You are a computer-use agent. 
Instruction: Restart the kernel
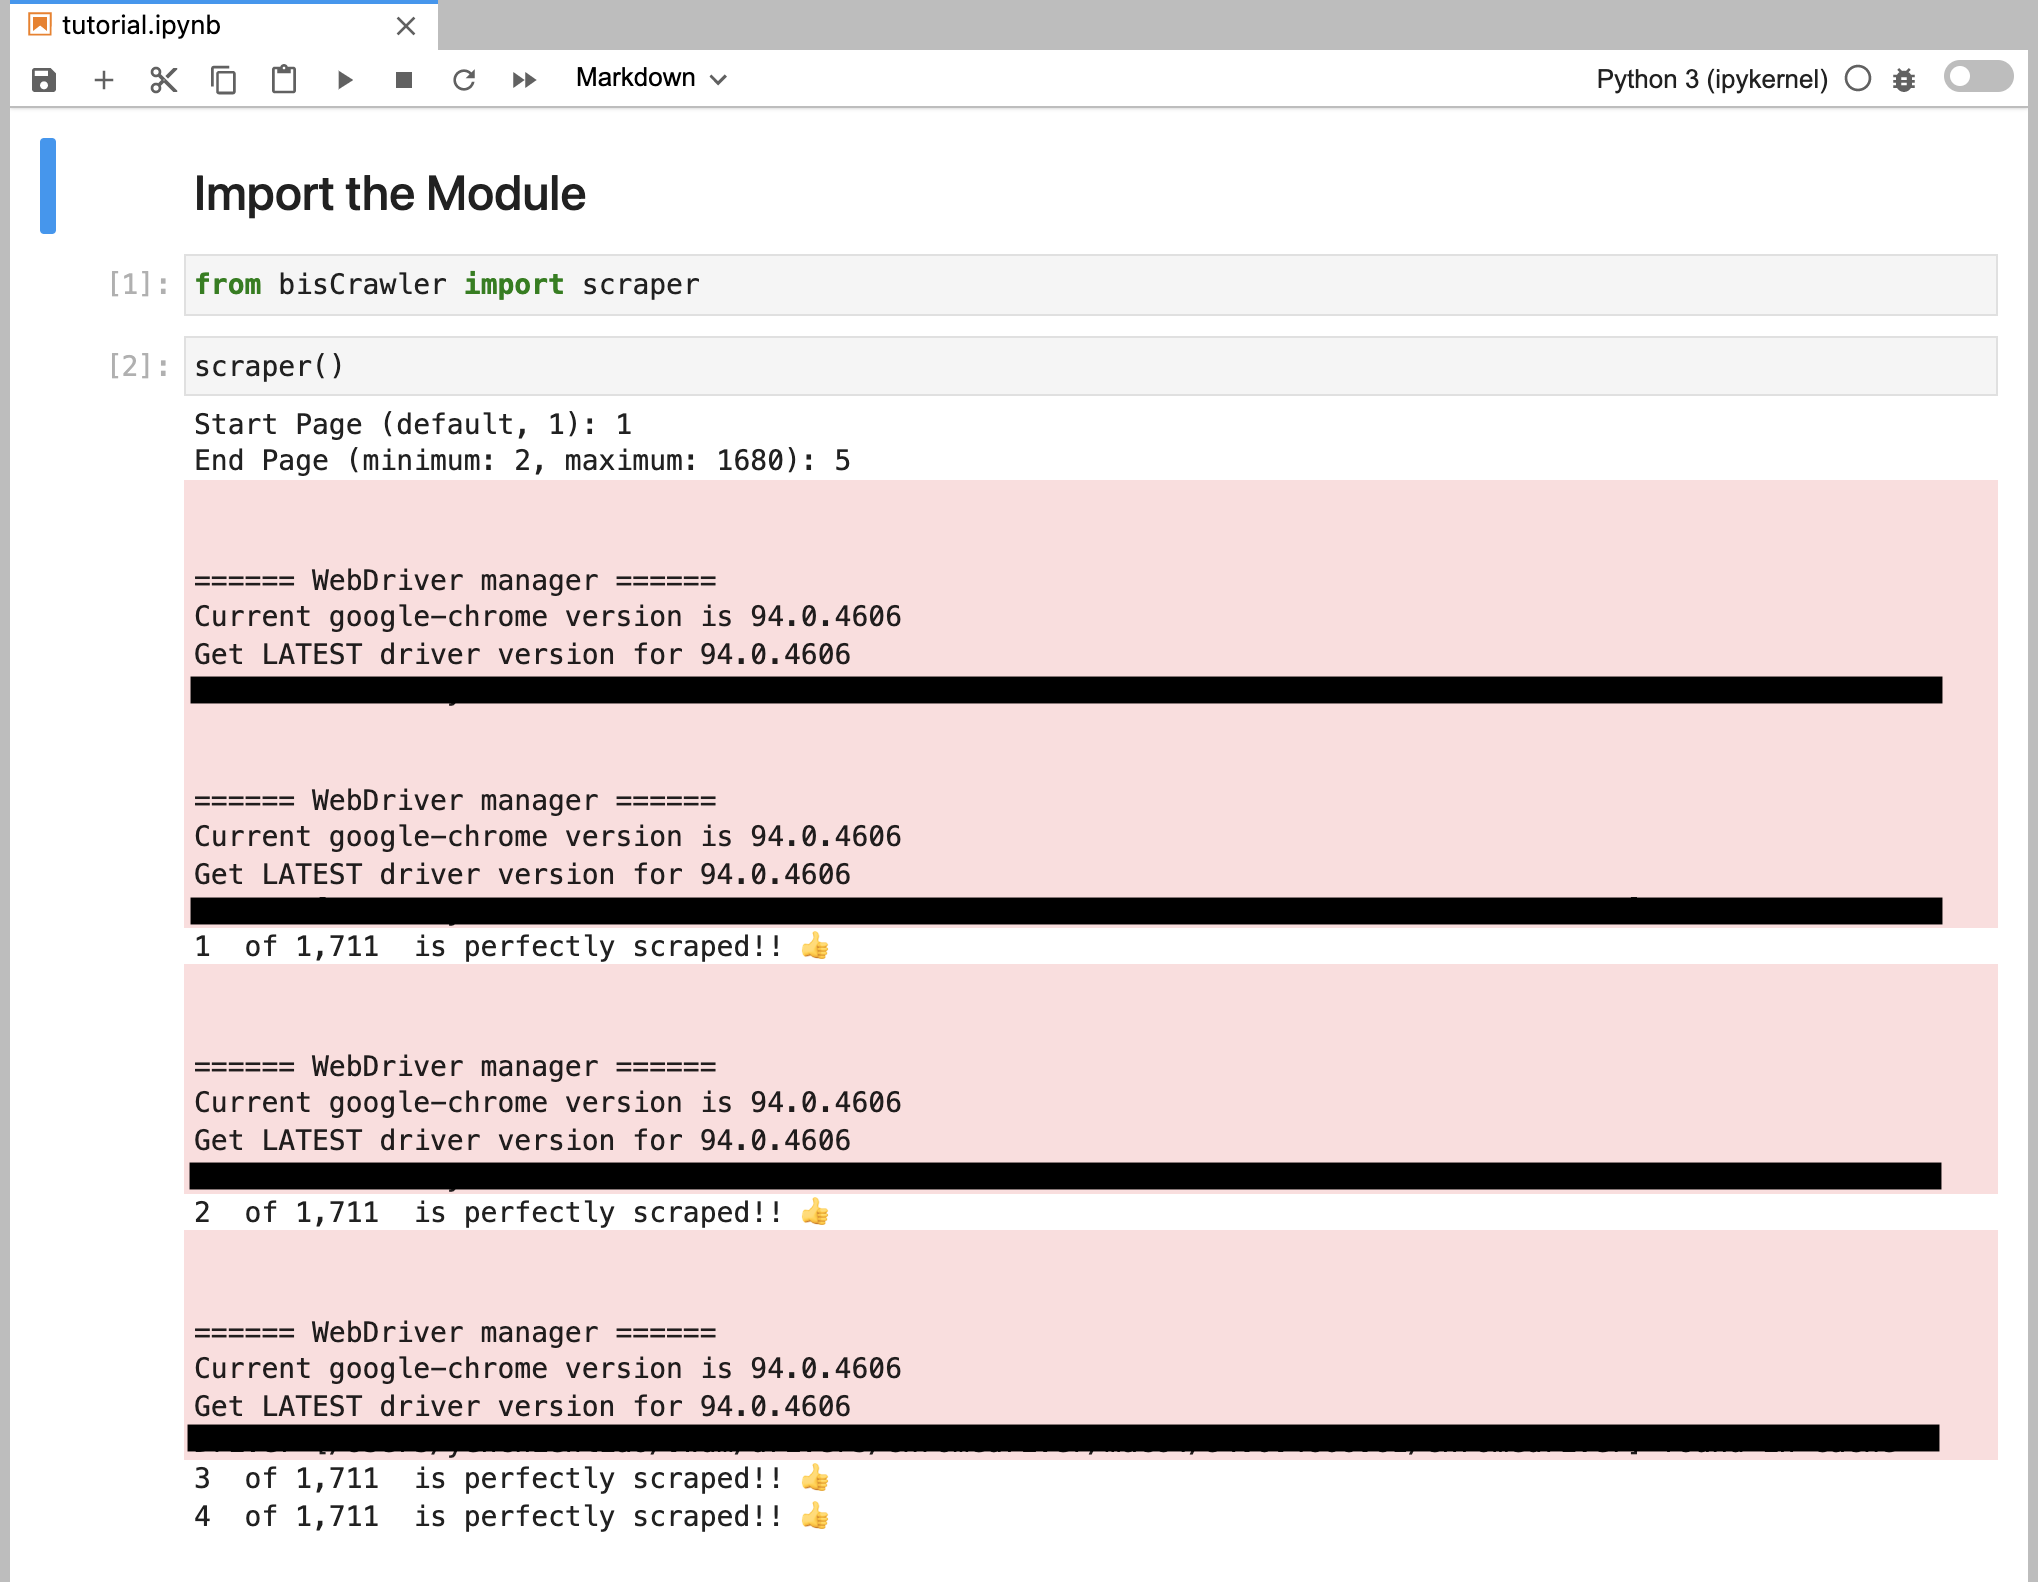pyautogui.click(x=464, y=80)
